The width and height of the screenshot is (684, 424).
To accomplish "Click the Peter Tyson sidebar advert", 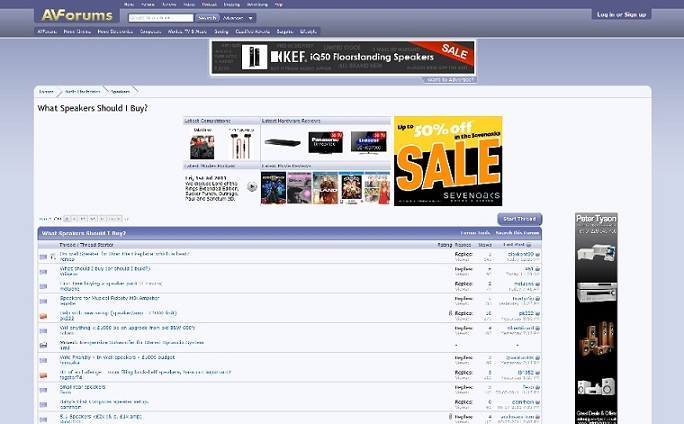I will click(x=596, y=318).
